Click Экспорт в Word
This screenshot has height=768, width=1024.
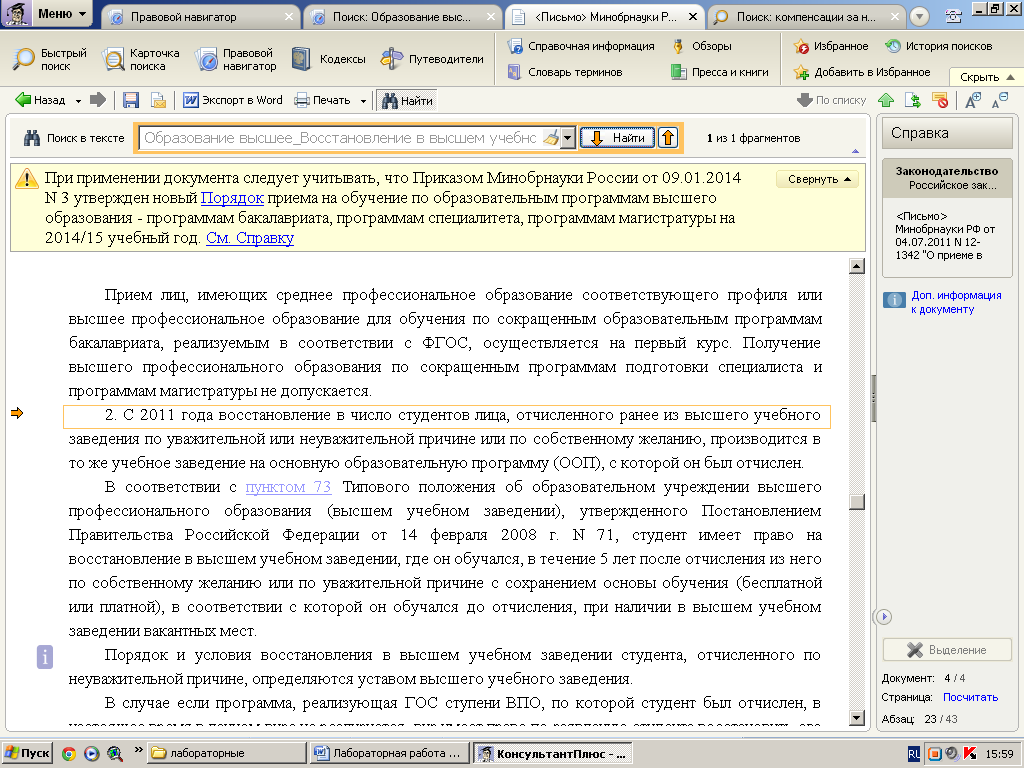click(233, 100)
